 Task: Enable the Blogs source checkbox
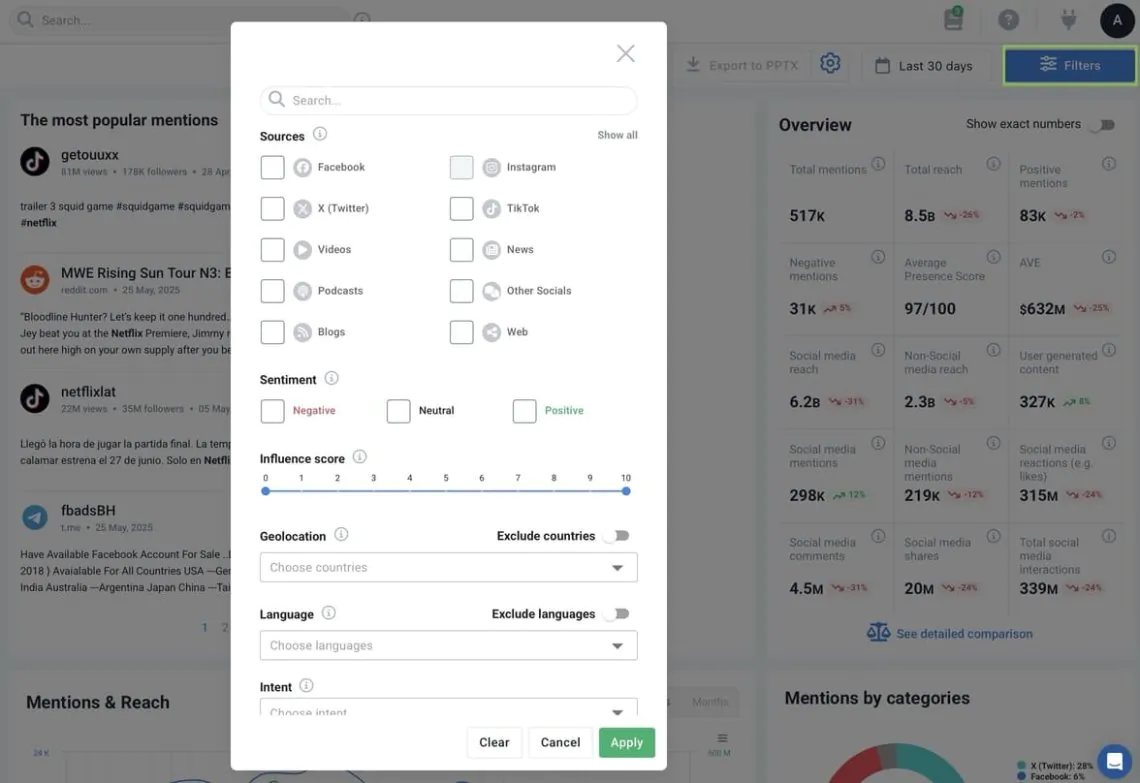pos(273,332)
